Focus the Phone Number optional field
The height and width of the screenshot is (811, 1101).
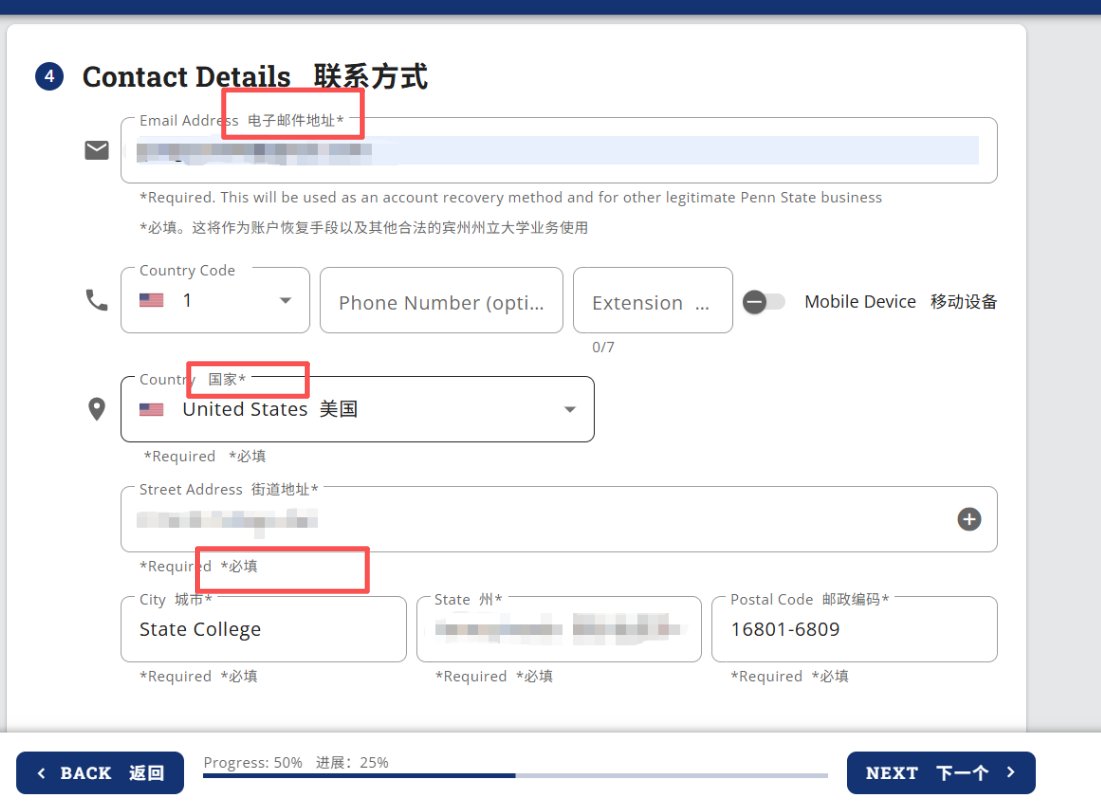442,301
